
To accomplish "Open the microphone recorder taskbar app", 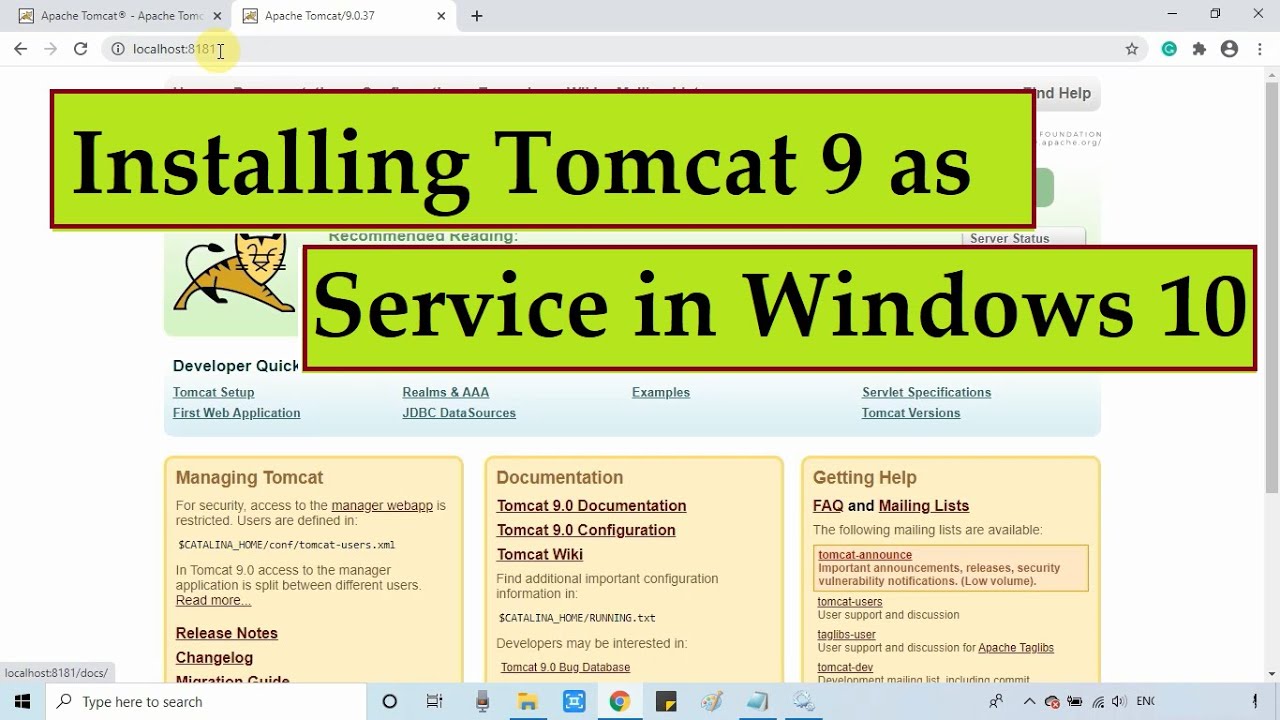I will [482, 702].
